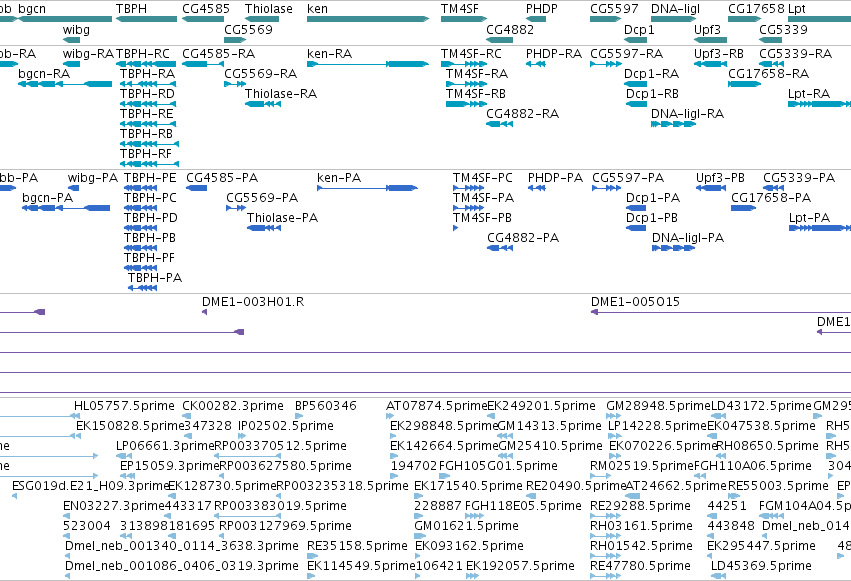Select the TBPH-RD transcript
The width and height of the screenshot is (851, 581).
point(148,104)
